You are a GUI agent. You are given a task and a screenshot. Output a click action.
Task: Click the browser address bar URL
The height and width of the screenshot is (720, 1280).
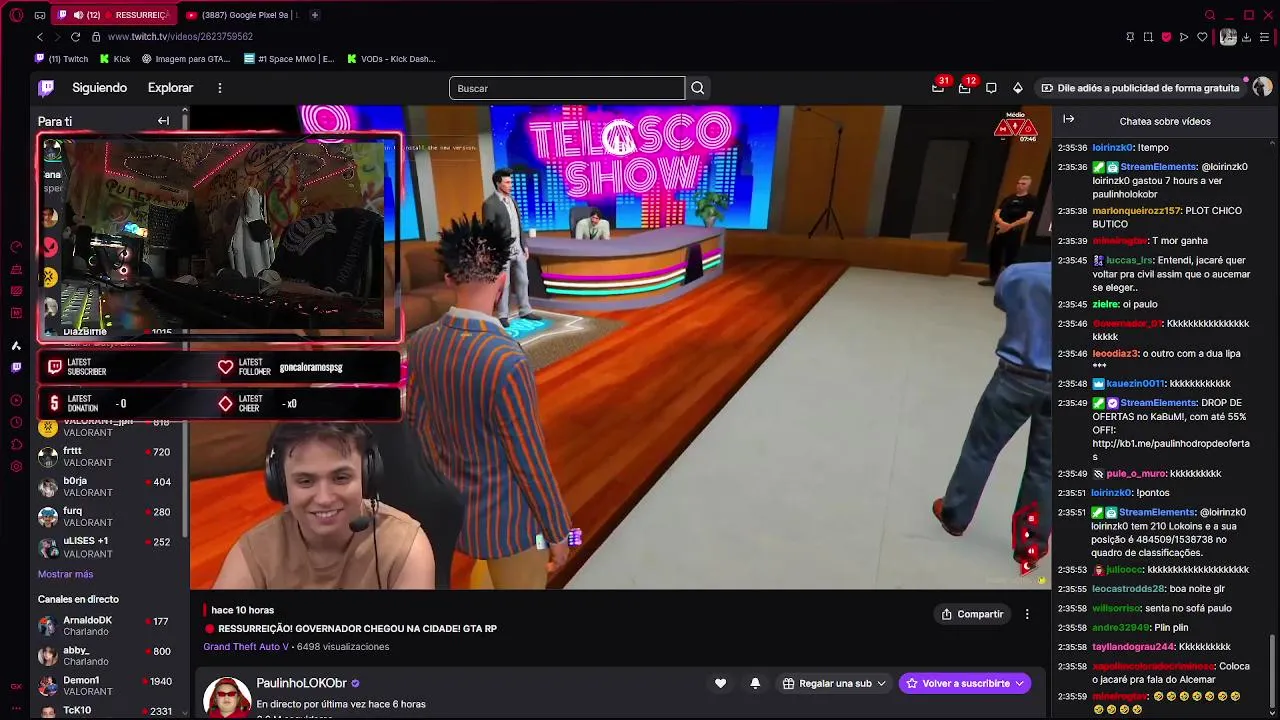(180, 37)
